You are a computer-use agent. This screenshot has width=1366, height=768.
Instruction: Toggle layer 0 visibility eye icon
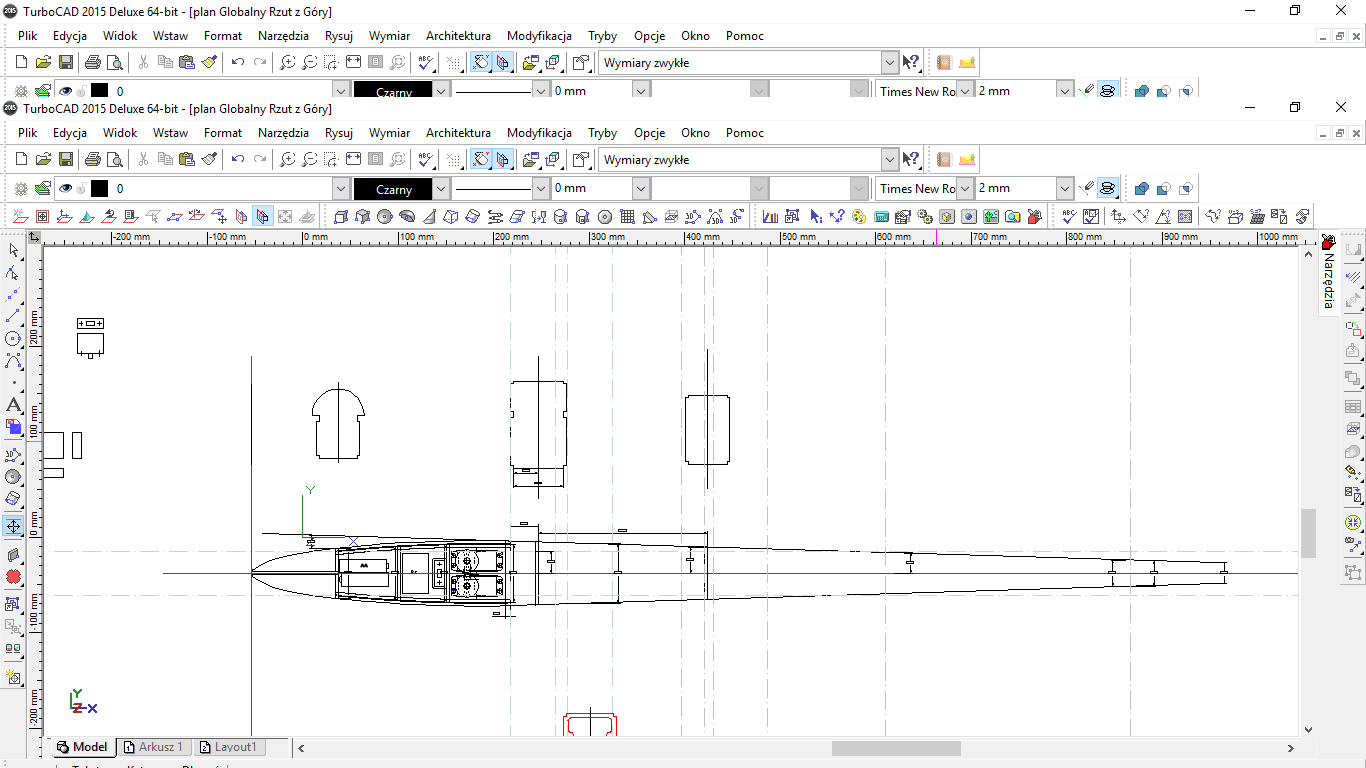[x=65, y=188]
